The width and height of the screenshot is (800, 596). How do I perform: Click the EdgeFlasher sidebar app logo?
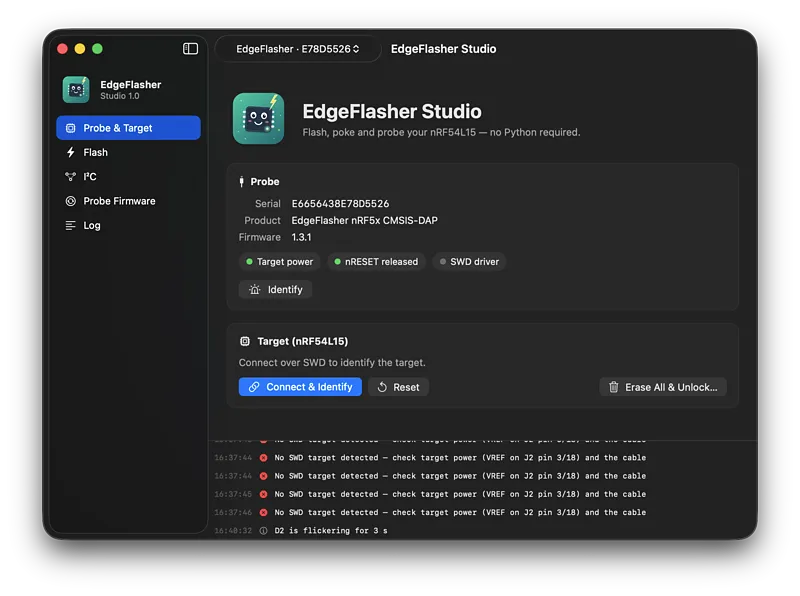(76, 90)
